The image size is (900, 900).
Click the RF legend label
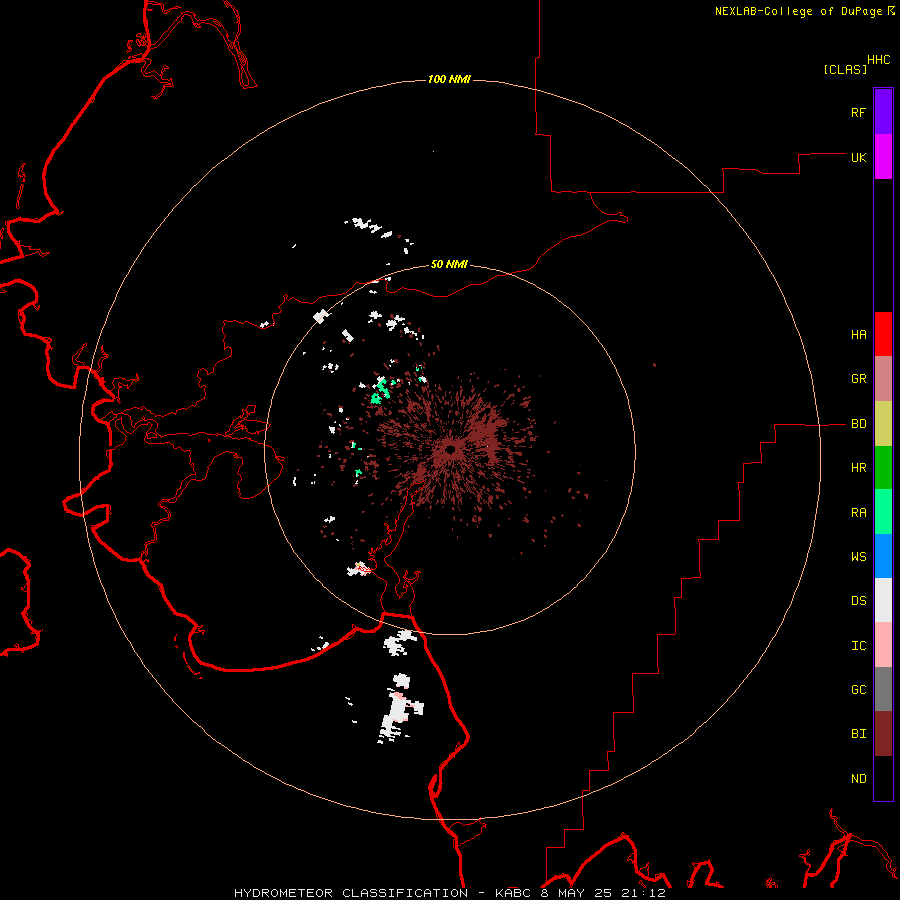tap(858, 112)
